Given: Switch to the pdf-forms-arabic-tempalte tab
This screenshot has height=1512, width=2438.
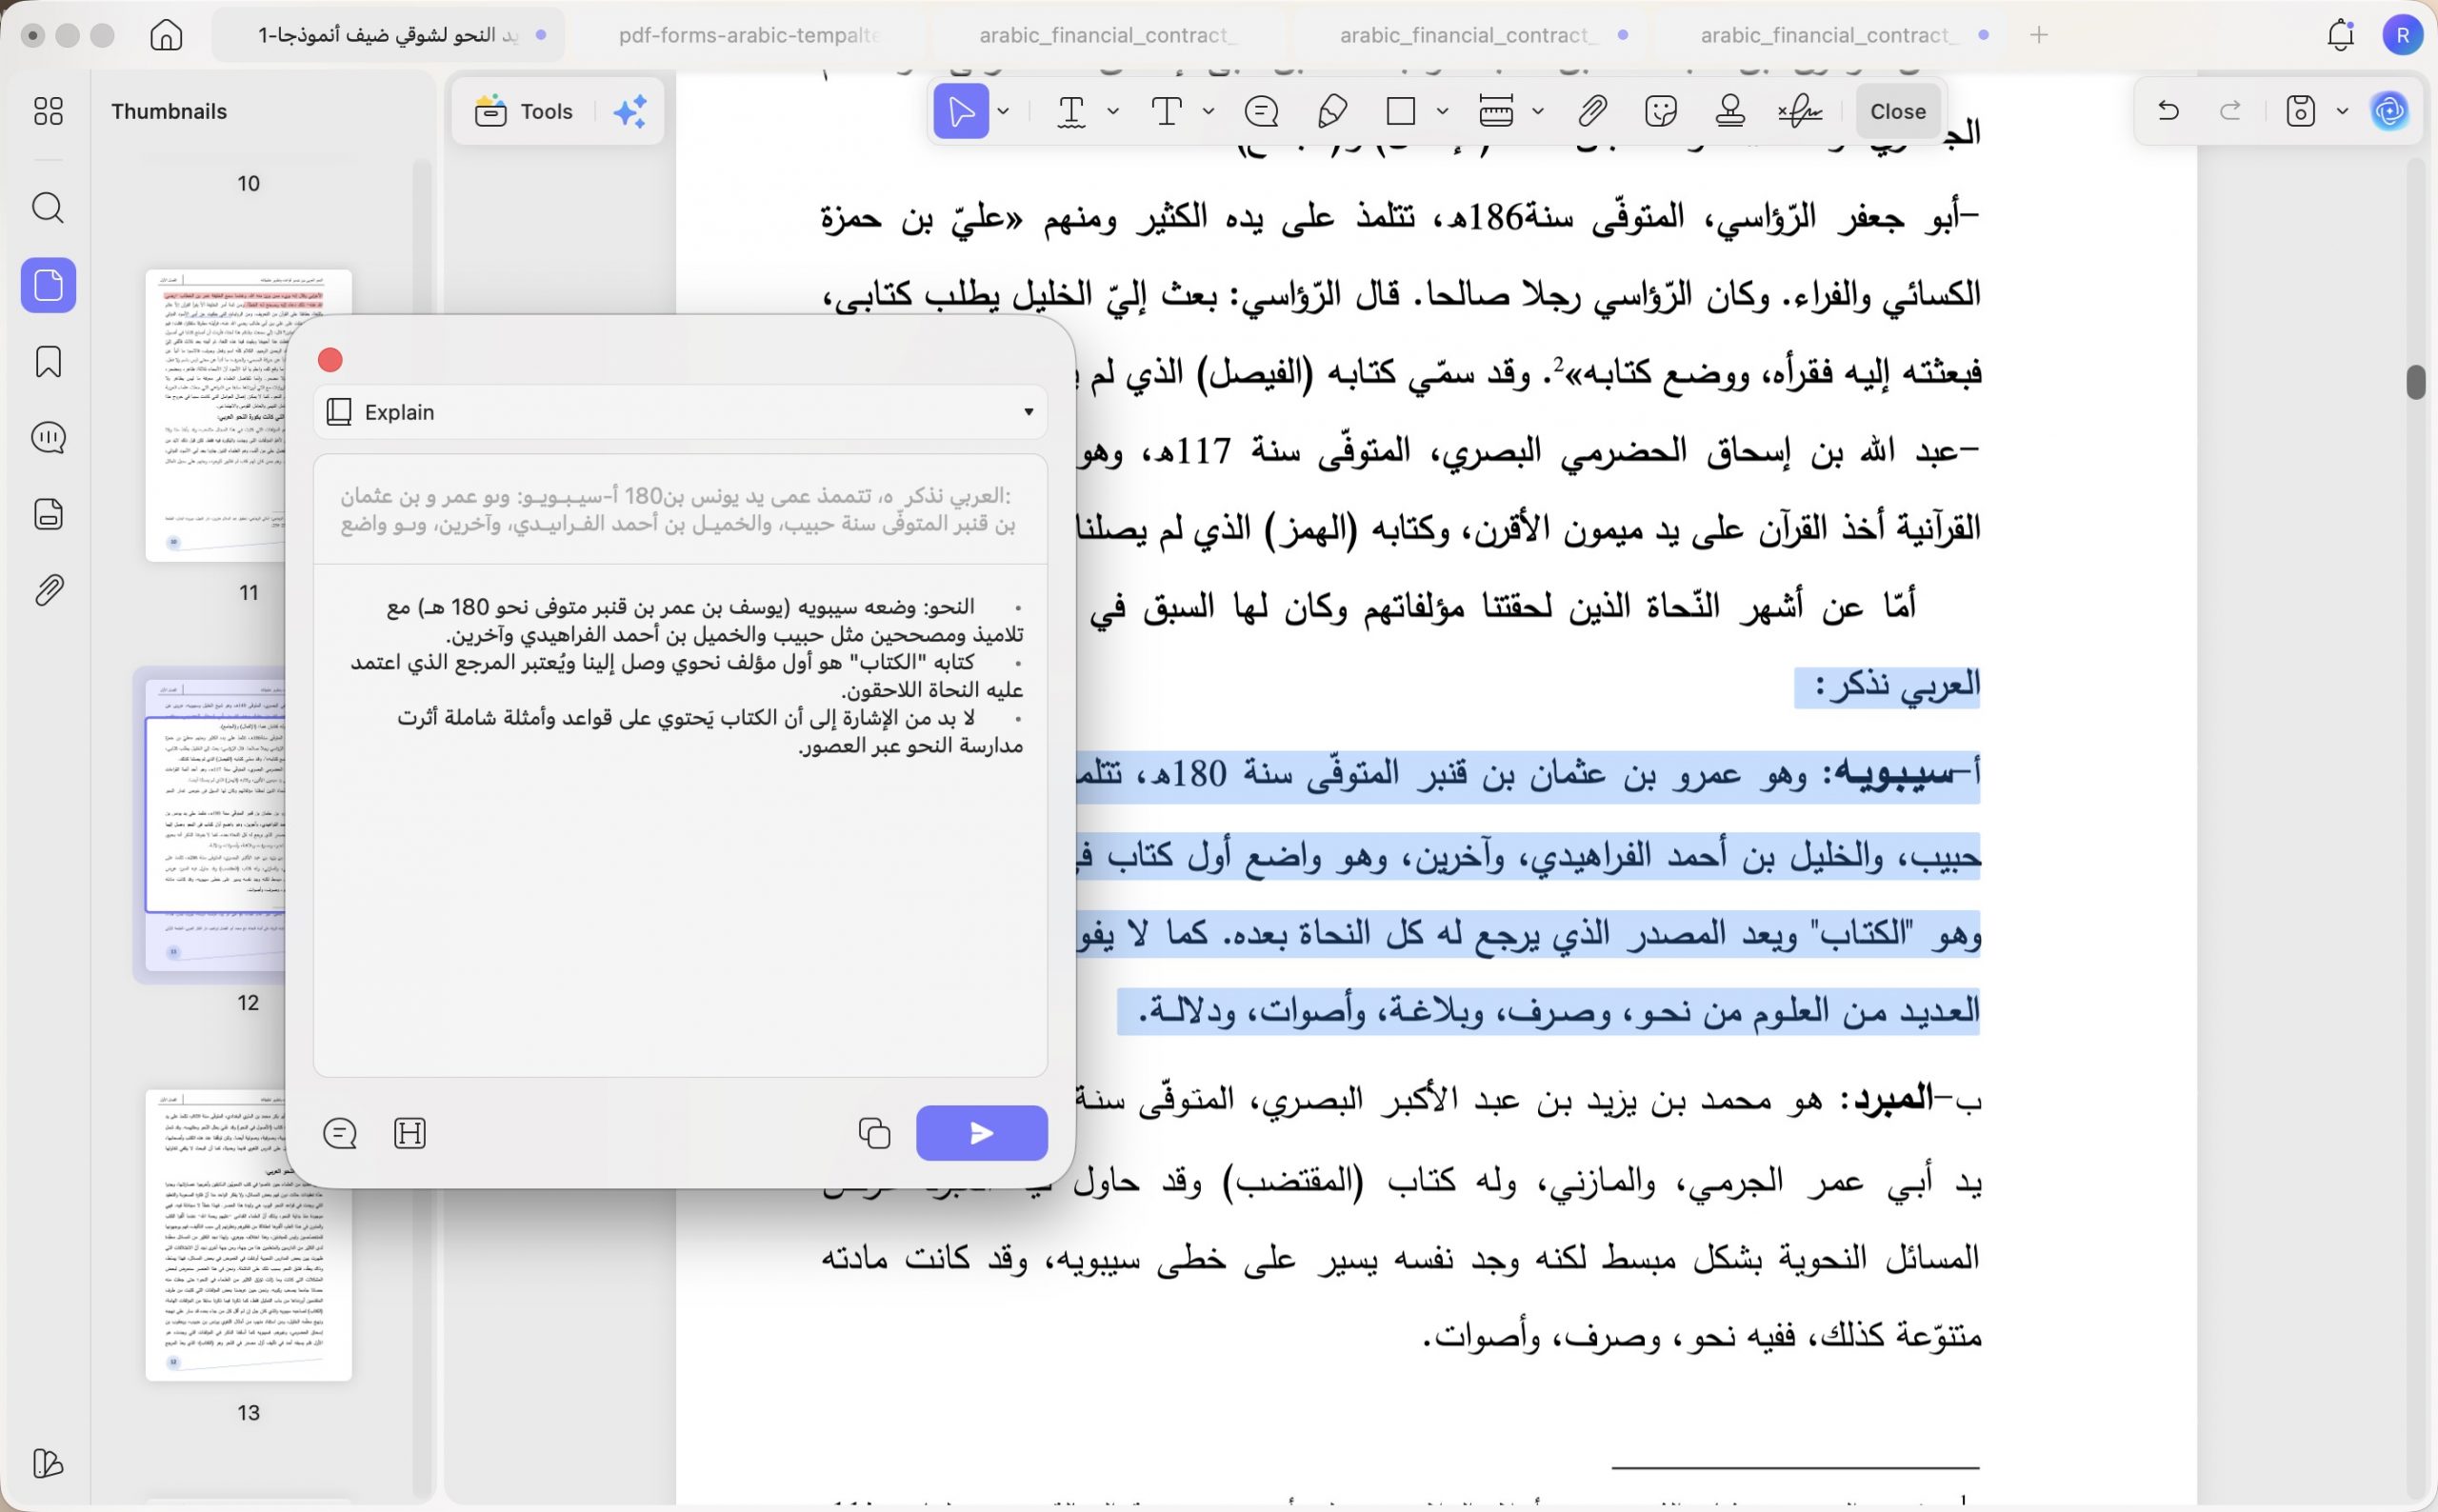Looking at the screenshot, I should (749, 35).
